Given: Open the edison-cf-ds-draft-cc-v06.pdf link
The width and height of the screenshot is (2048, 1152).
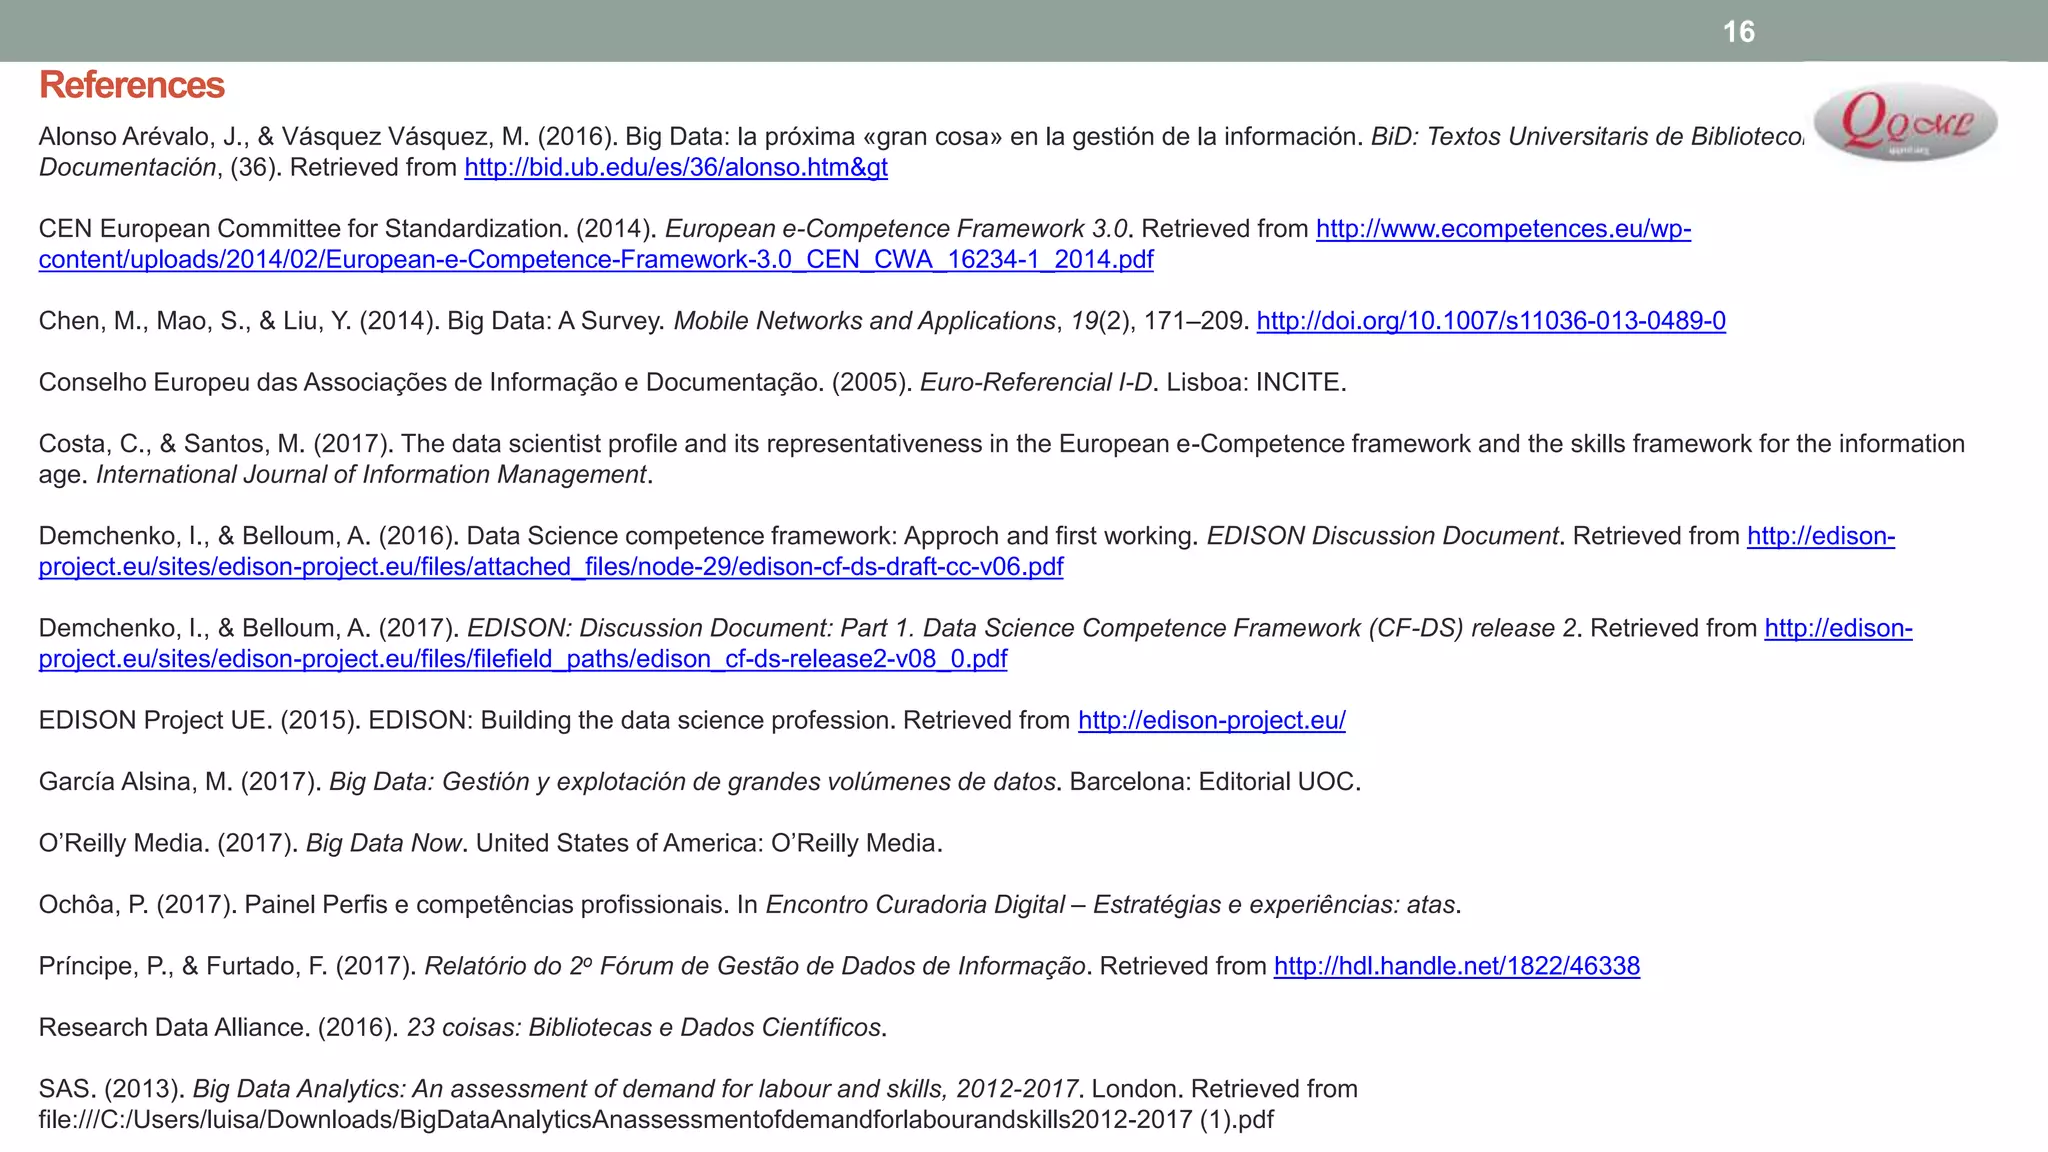Looking at the screenshot, I should (551, 567).
